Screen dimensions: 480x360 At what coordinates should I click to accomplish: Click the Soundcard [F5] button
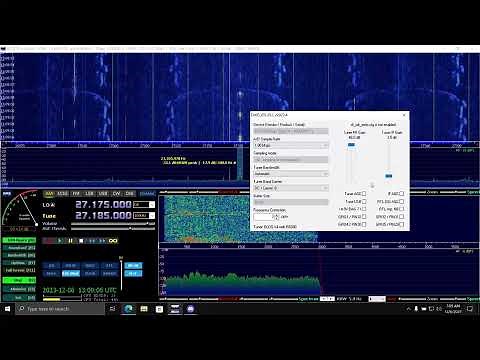(19, 248)
